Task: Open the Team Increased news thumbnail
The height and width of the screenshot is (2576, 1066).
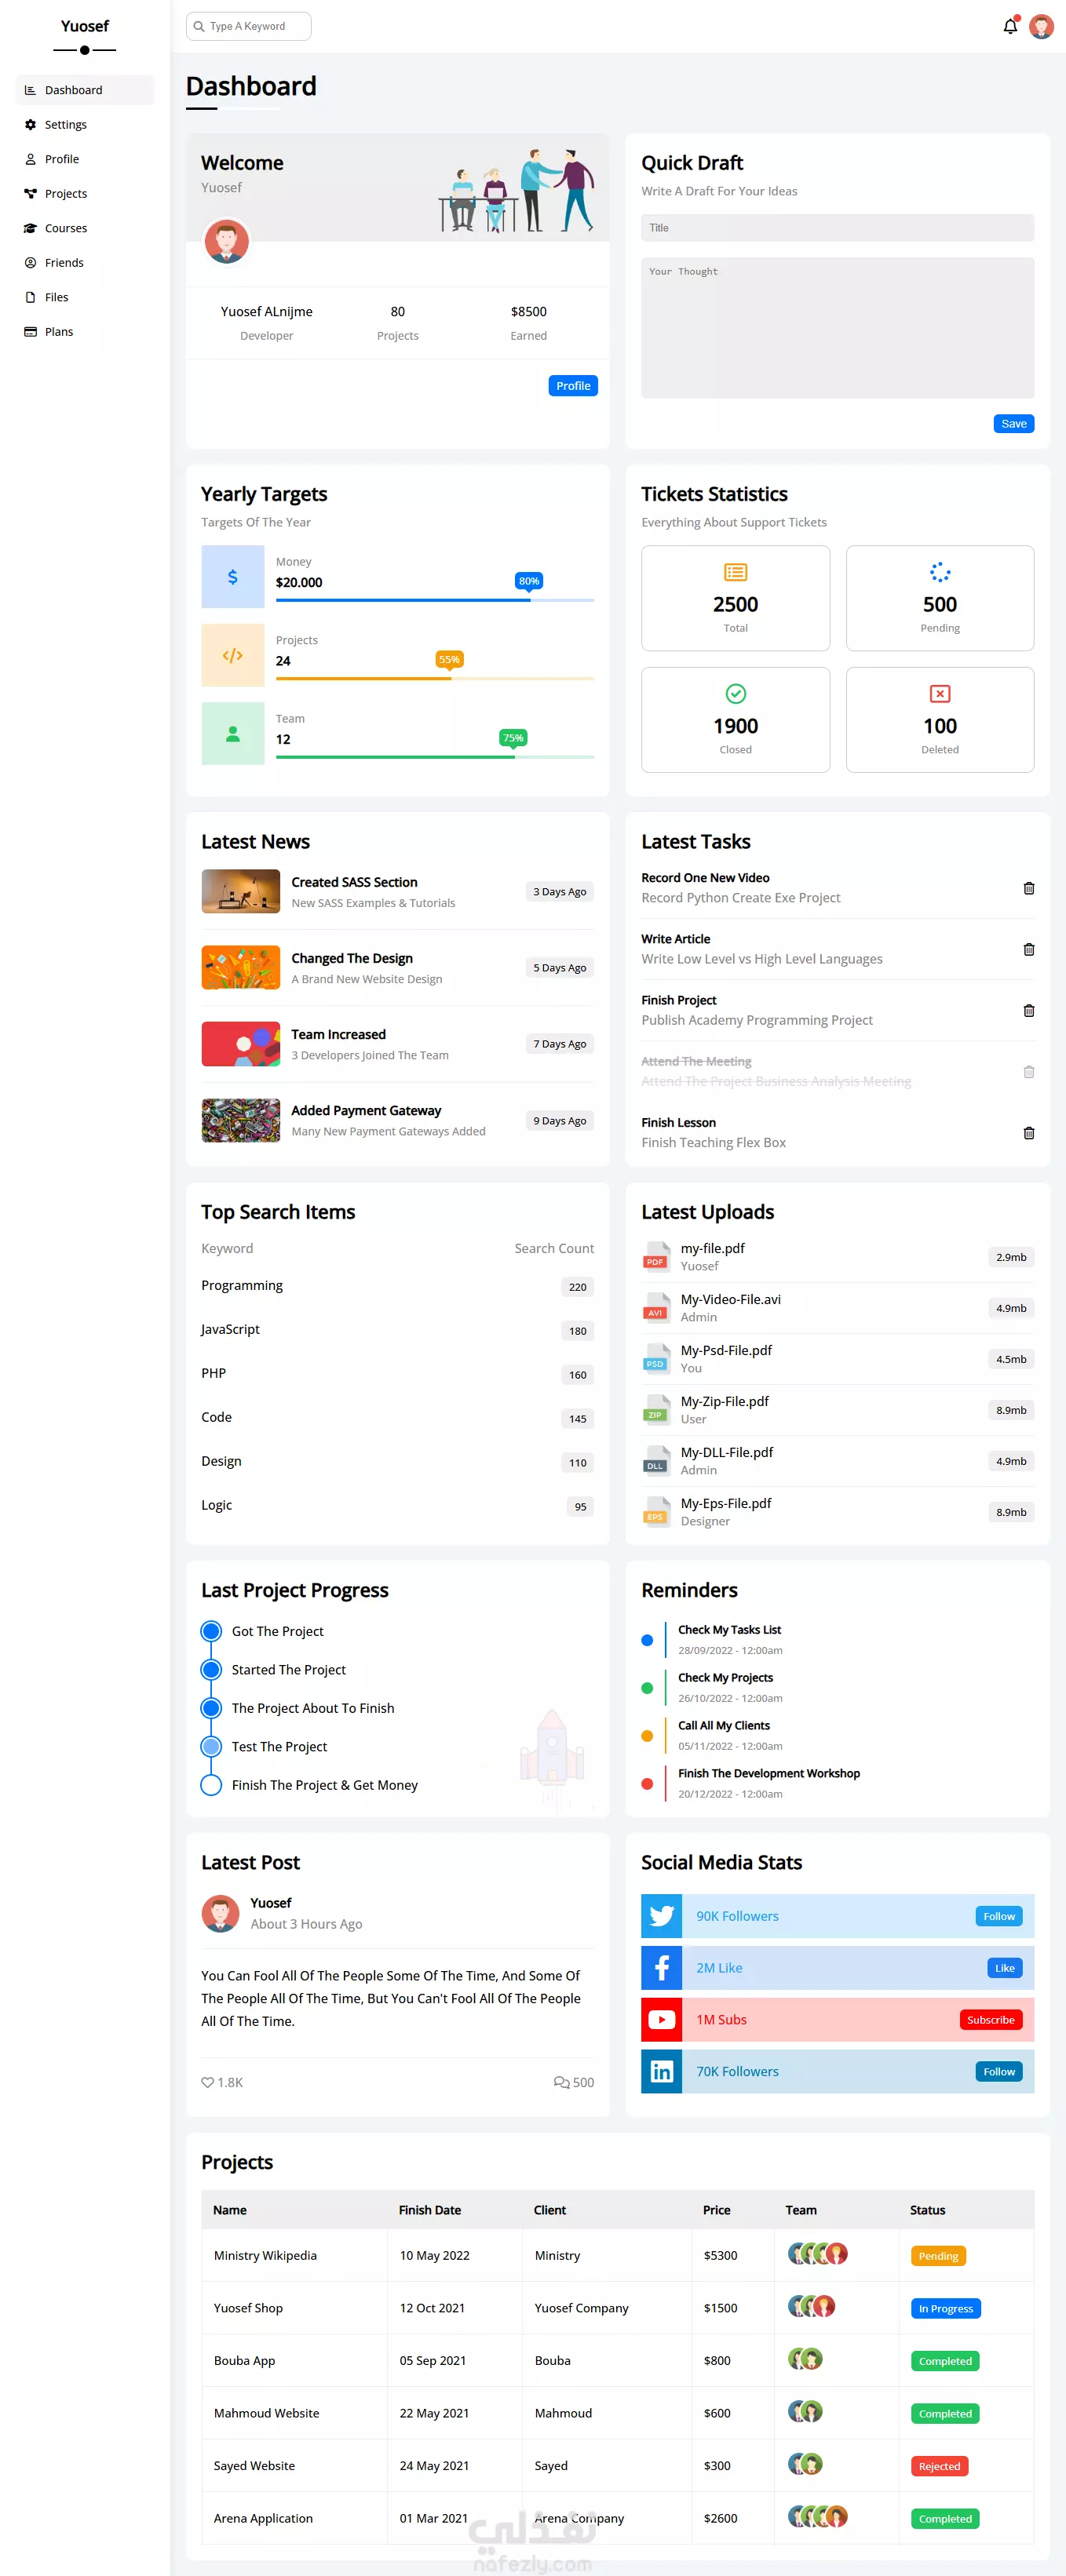Action: coord(240,1043)
